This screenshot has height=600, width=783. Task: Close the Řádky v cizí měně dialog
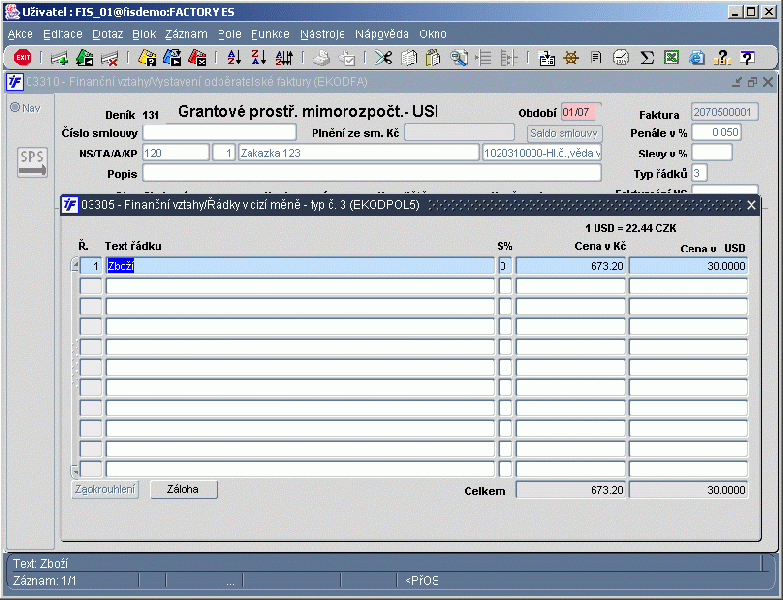[x=751, y=205]
